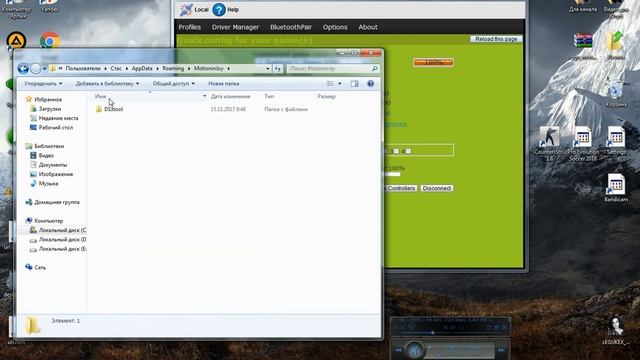The height and width of the screenshot is (360, 640).
Task: Click the Back arrow in Explorer
Action: (23, 69)
